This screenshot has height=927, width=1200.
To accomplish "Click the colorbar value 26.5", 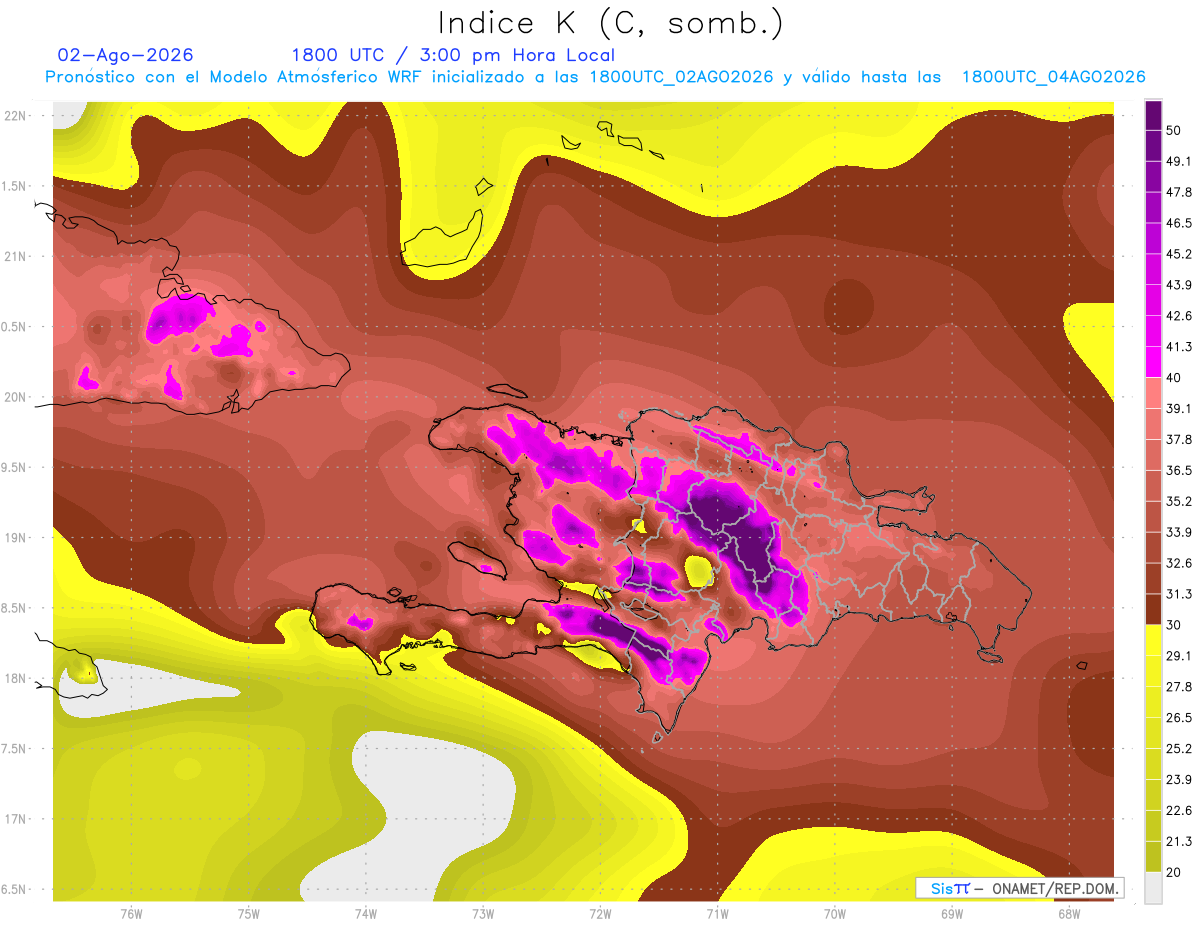I will click(x=1178, y=718).
